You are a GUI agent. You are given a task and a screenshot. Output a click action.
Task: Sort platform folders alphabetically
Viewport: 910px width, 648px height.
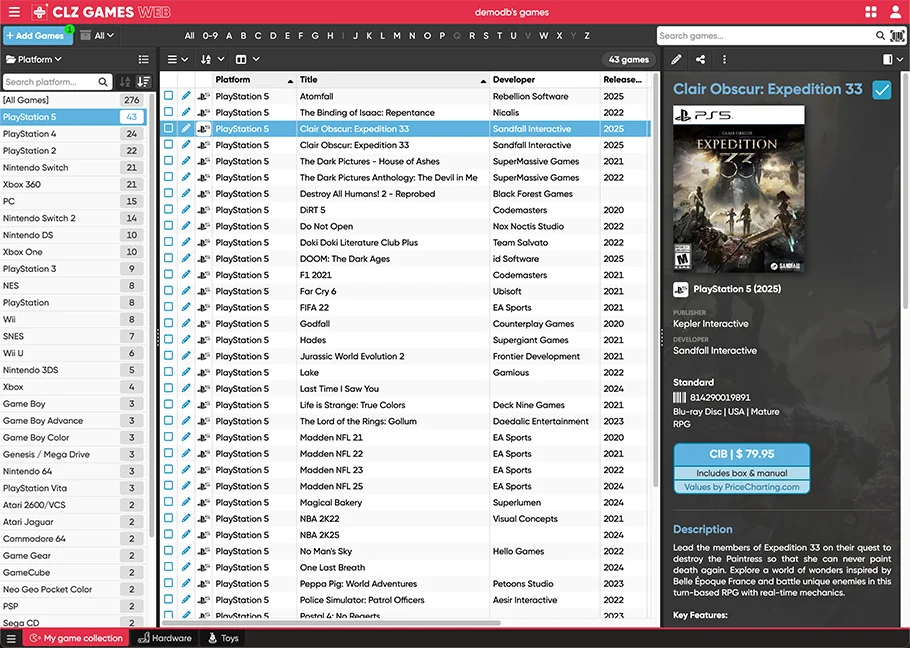pos(125,82)
